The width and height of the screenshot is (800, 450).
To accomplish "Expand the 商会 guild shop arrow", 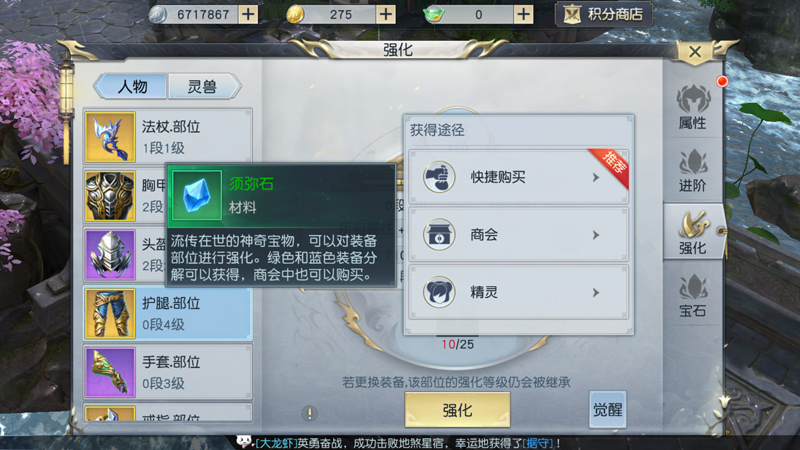I will pyautogui.click(x=595, y=235).
